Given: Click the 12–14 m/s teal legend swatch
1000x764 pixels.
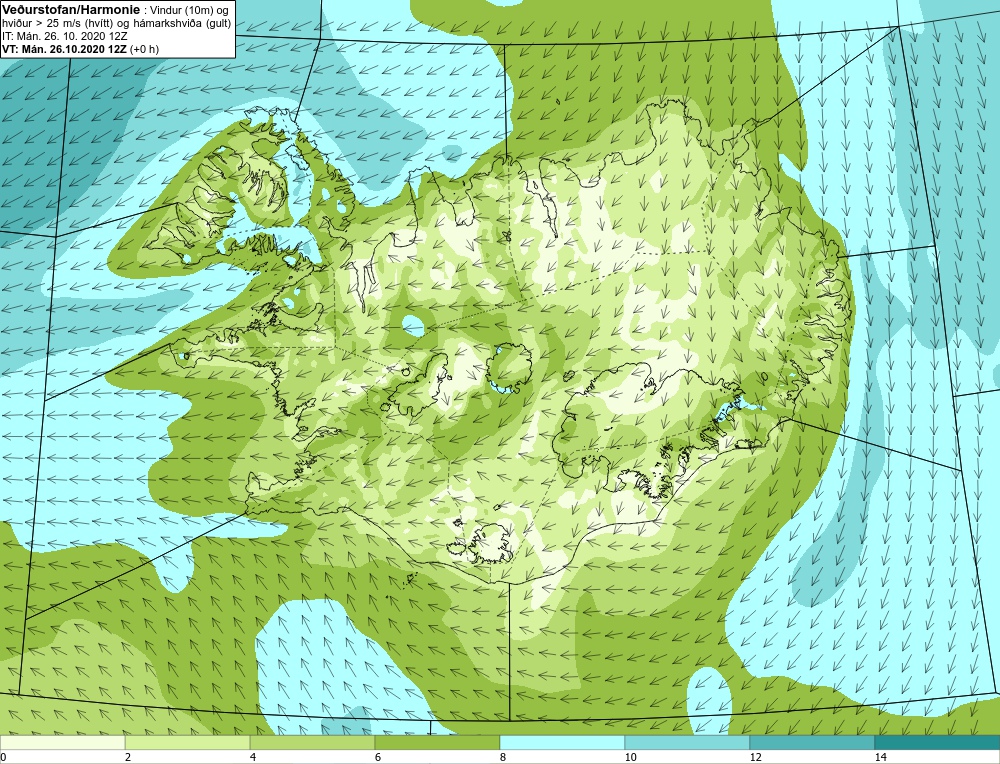Looking at the screenshot, I should (812, 742).
